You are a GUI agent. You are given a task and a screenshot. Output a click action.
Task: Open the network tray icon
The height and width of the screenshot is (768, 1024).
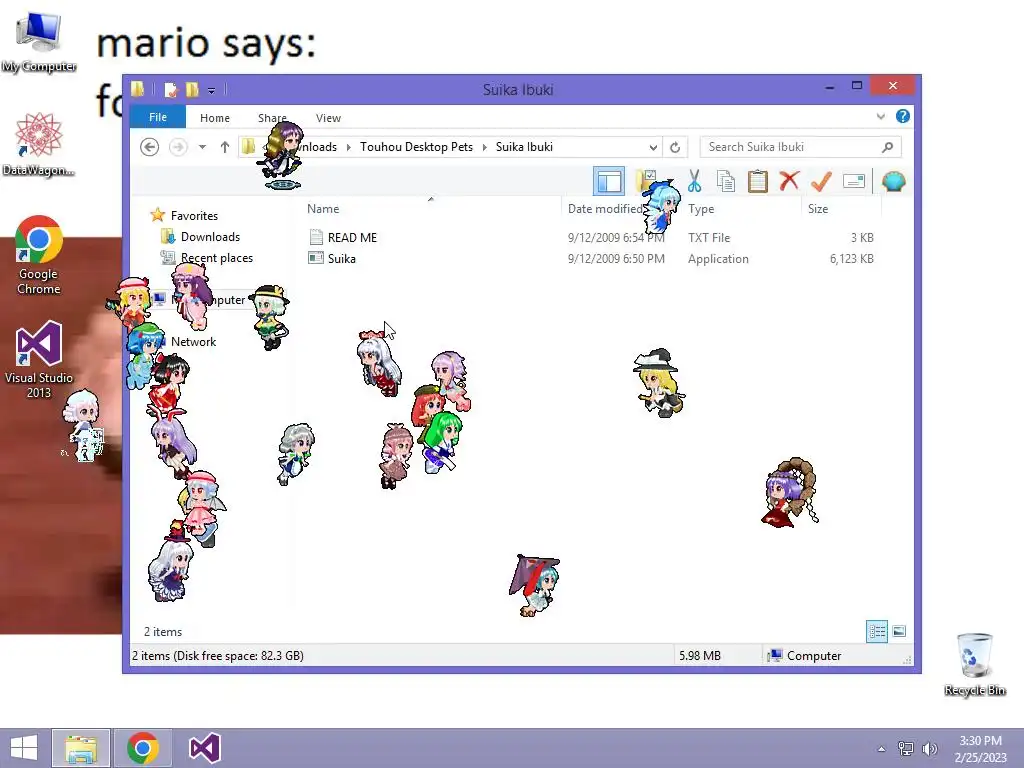[906, 748]
